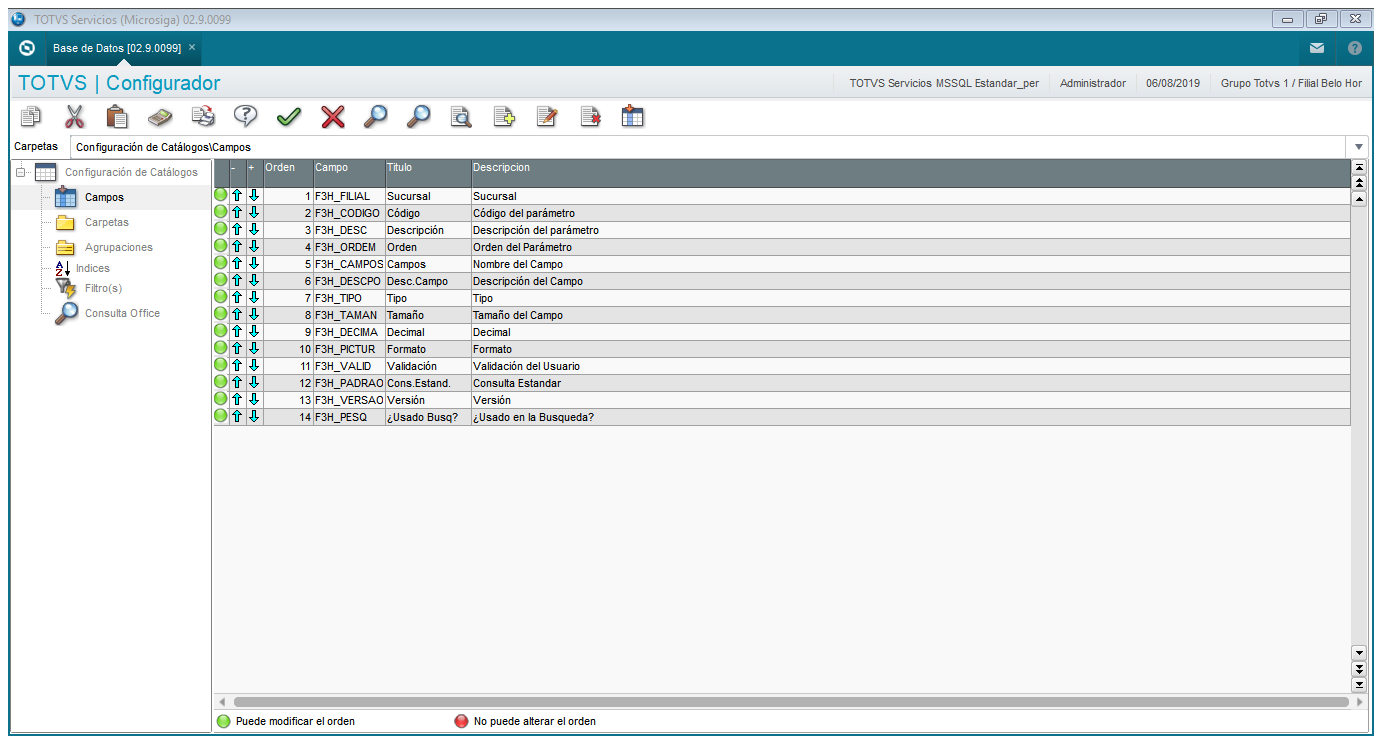Select Configuración de Catálogos root node
Image resolution: width=1382 pixels, height=744 pixels.
[131, 172]
